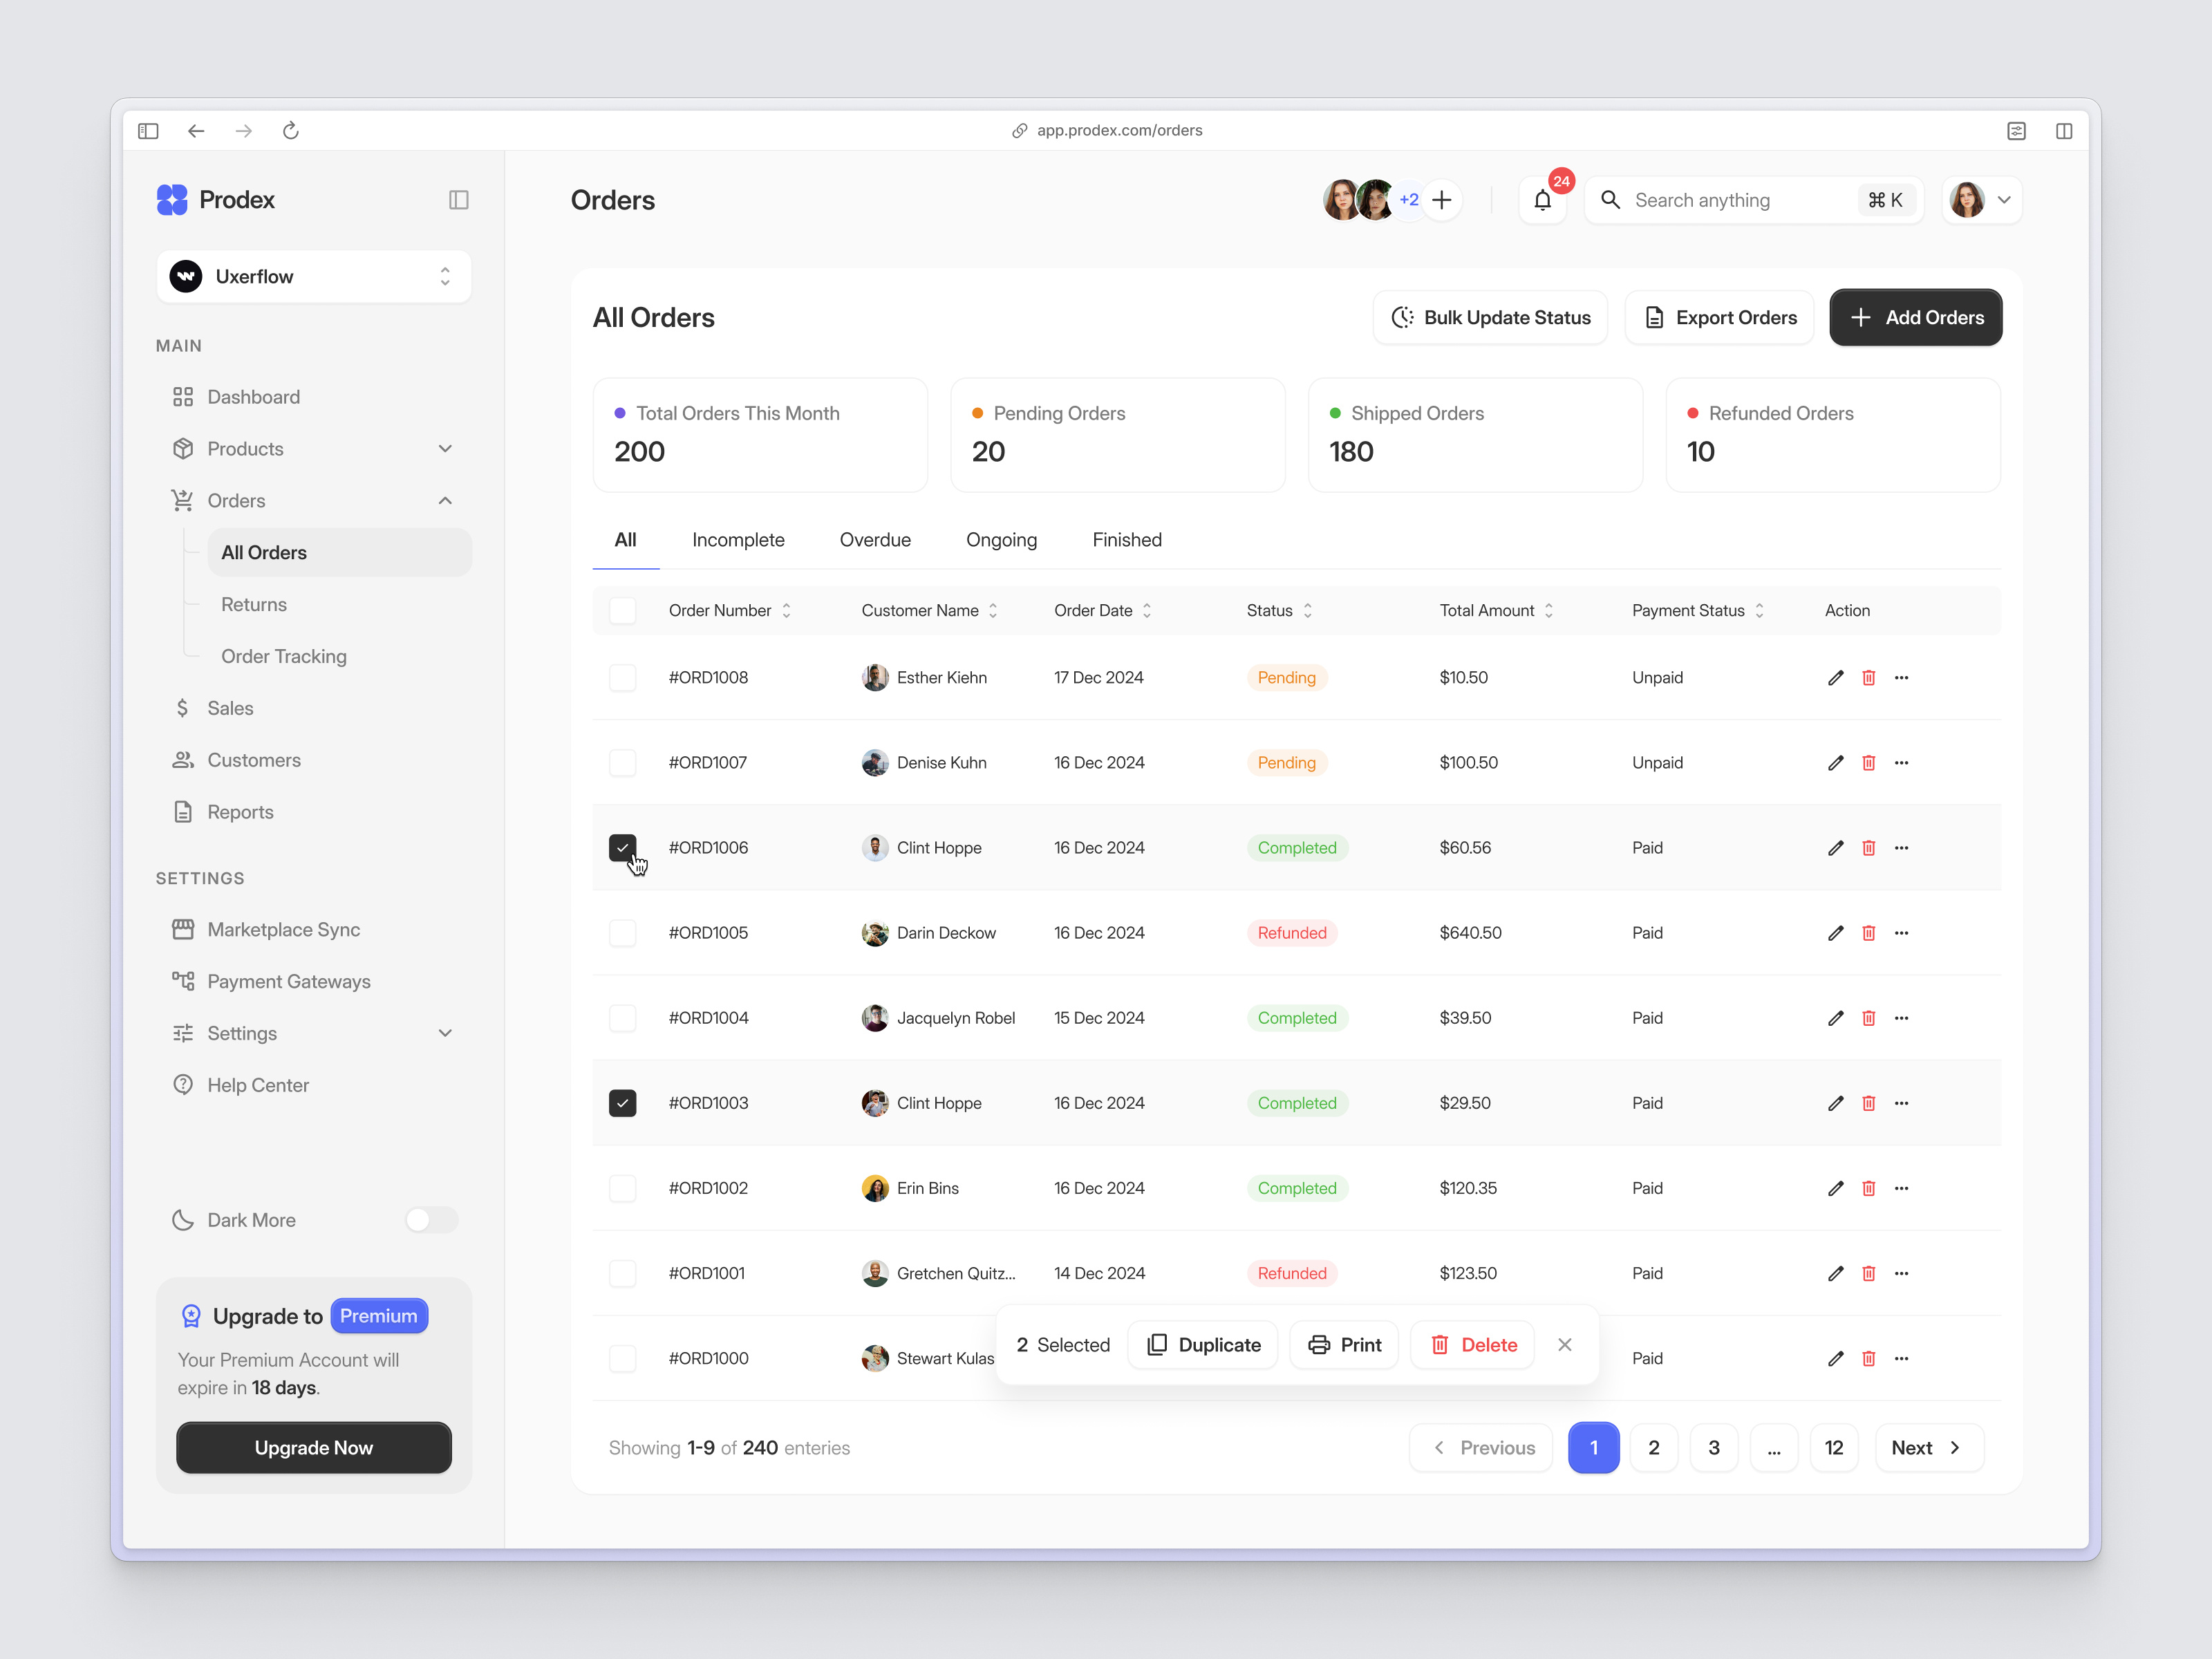Open more options for order #ORD1002
Viewport: 2212px width, 1659px height.
[1901, 1187]
